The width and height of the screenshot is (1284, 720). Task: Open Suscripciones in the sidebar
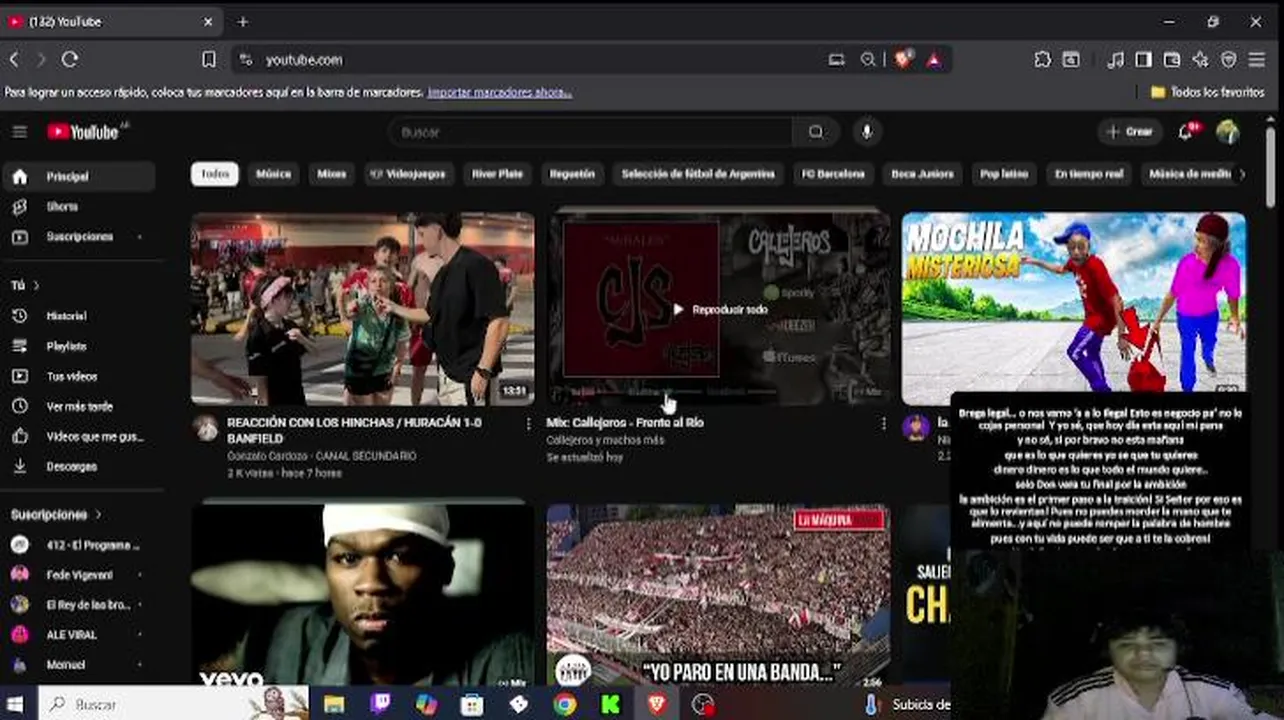tap(78, 237)
